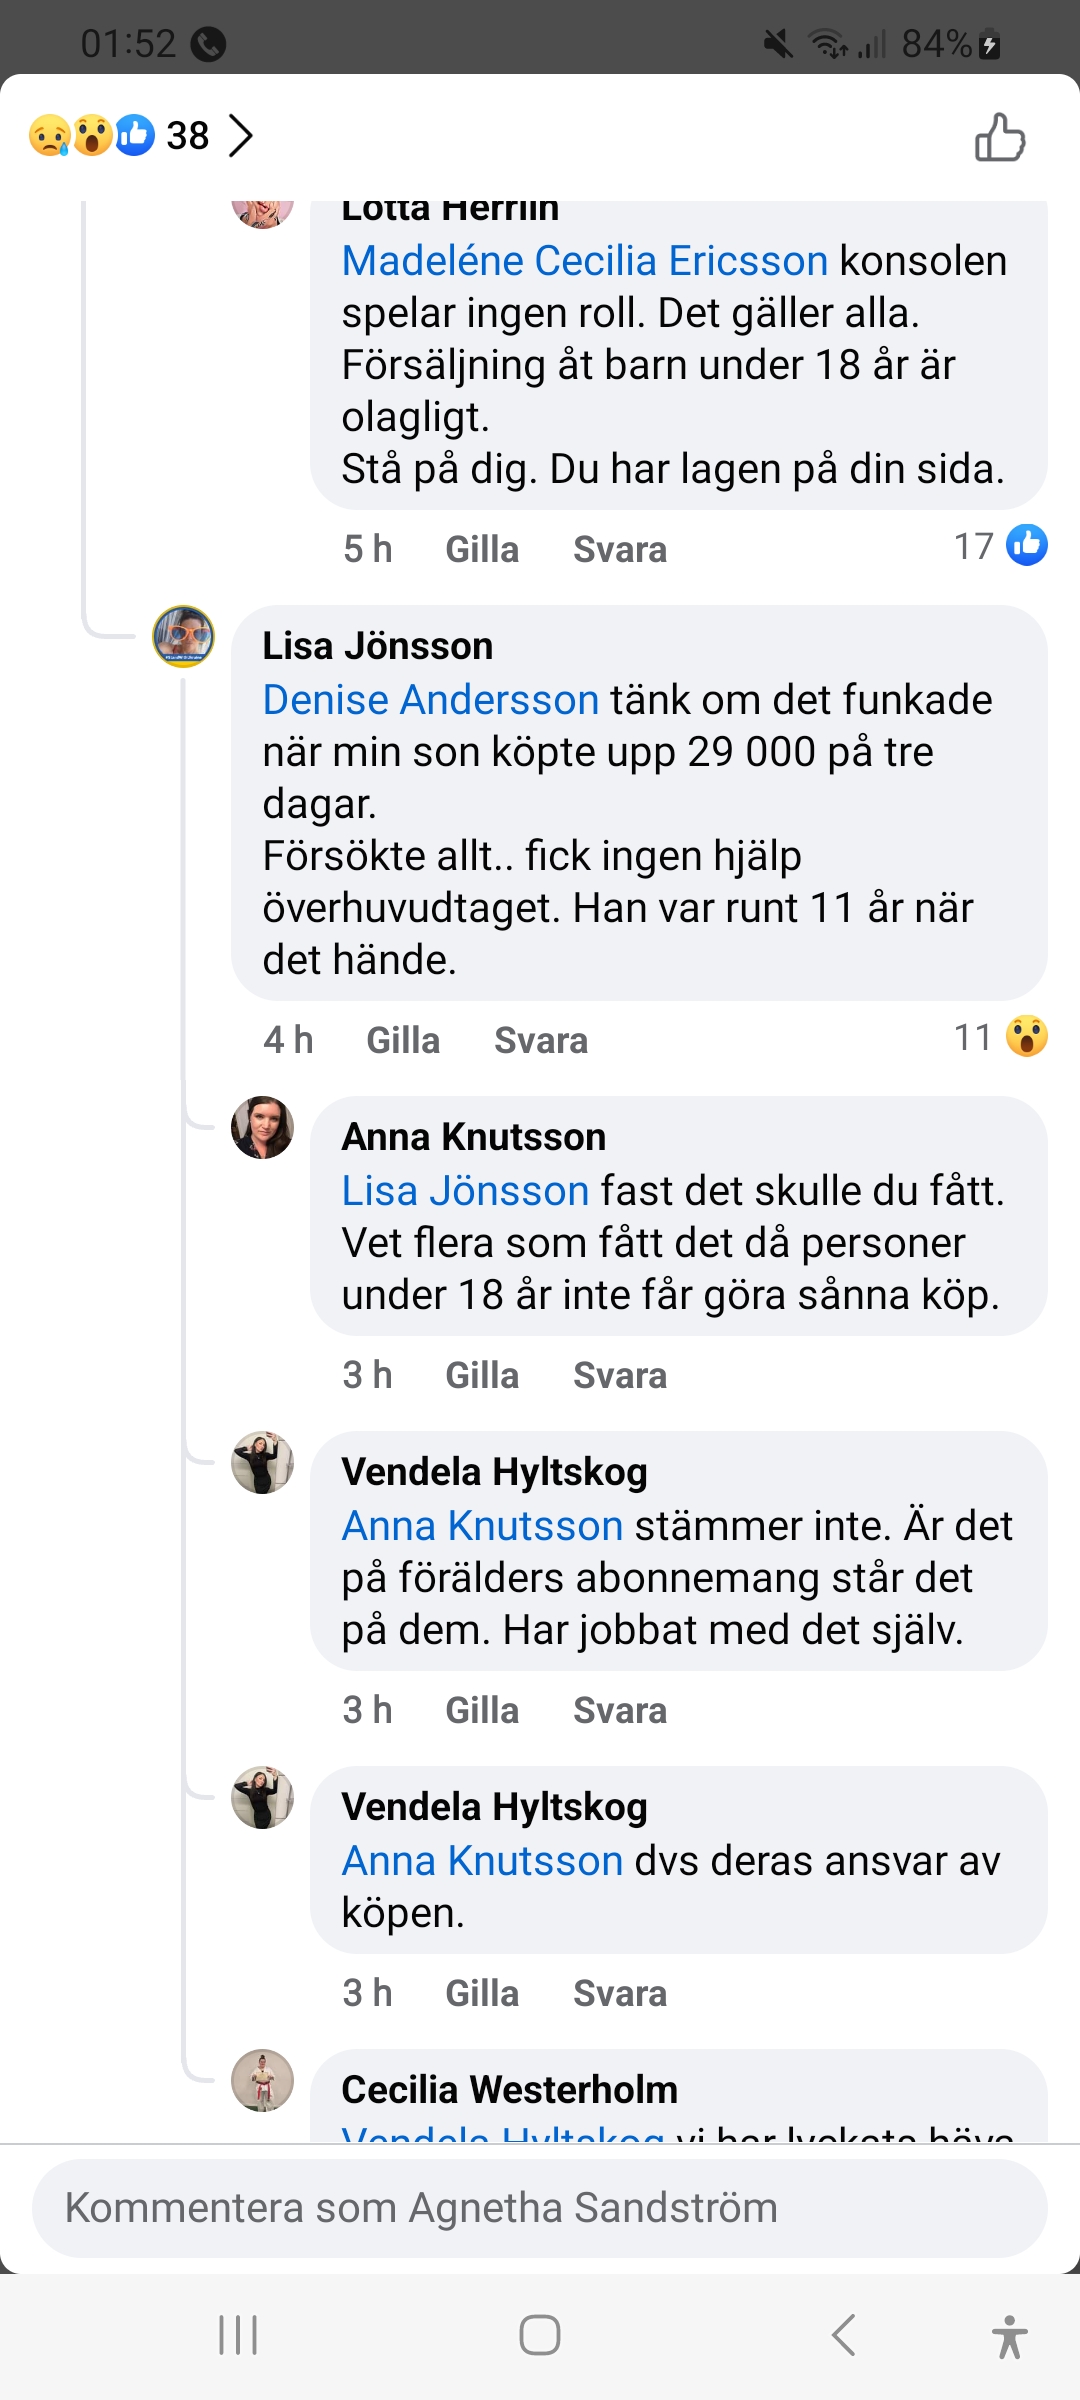Image resolution: width=1080 pixels, height=2400 pixels.
Task: Tap the 11 wow reaction icon
Action: click(1026, 1037)
